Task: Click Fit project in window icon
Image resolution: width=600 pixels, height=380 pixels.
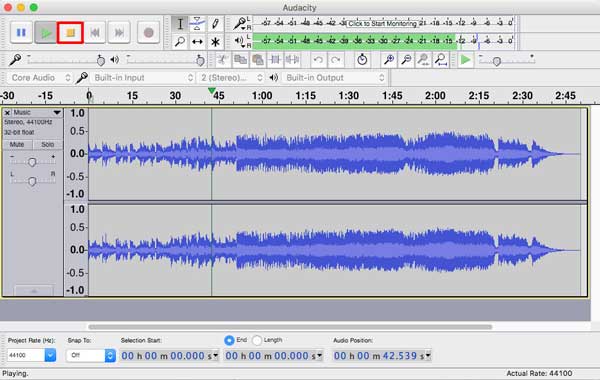Action: click(x=441, y=60)
